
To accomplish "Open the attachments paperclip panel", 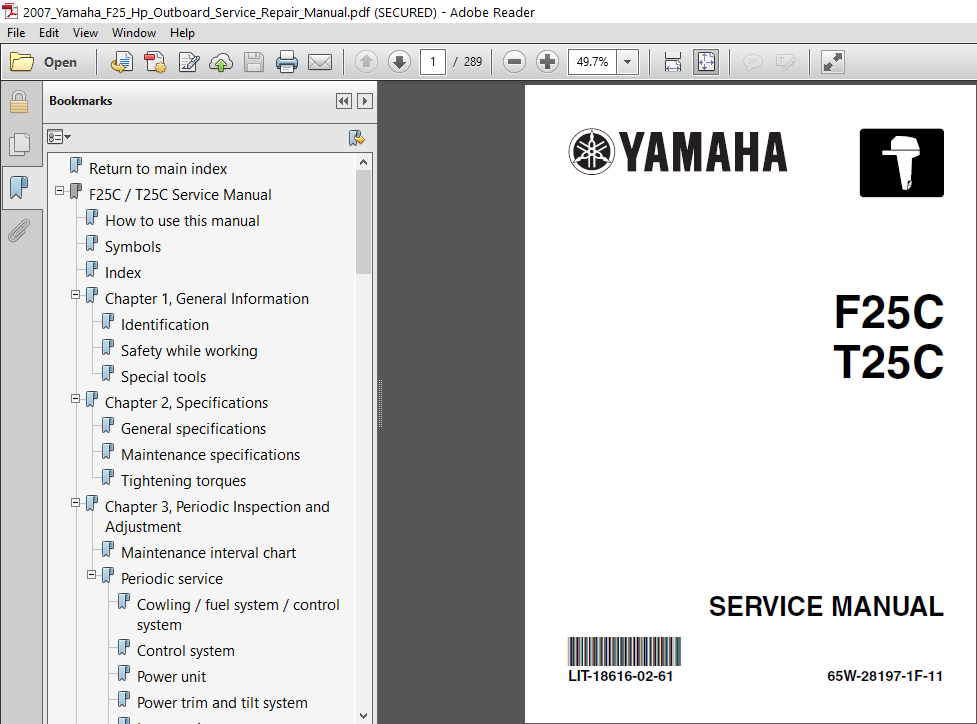I will (19, 231).
